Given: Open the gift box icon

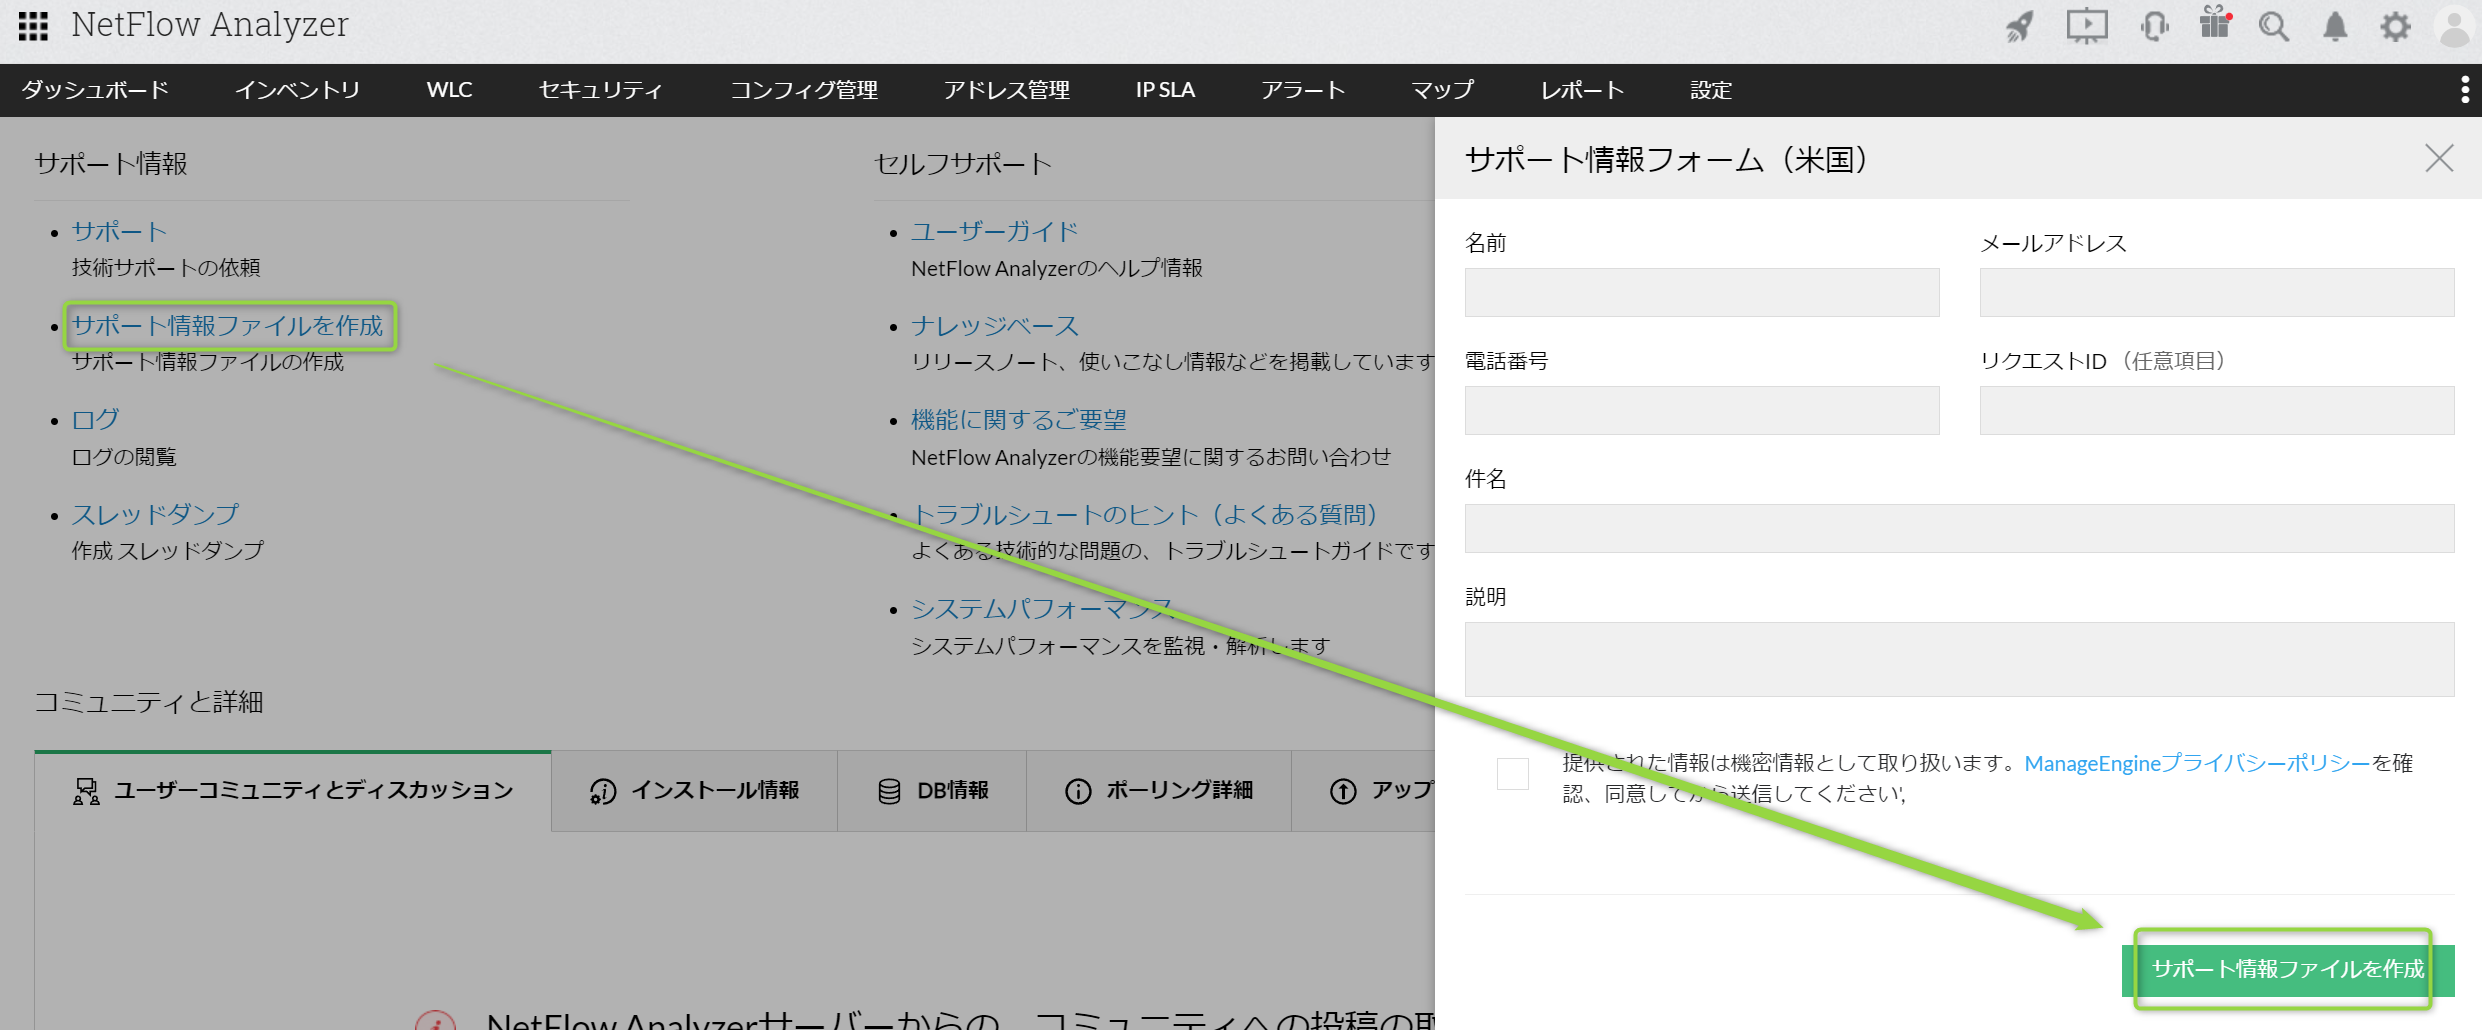Looking at the screenshot, I should pos(2215,24).
